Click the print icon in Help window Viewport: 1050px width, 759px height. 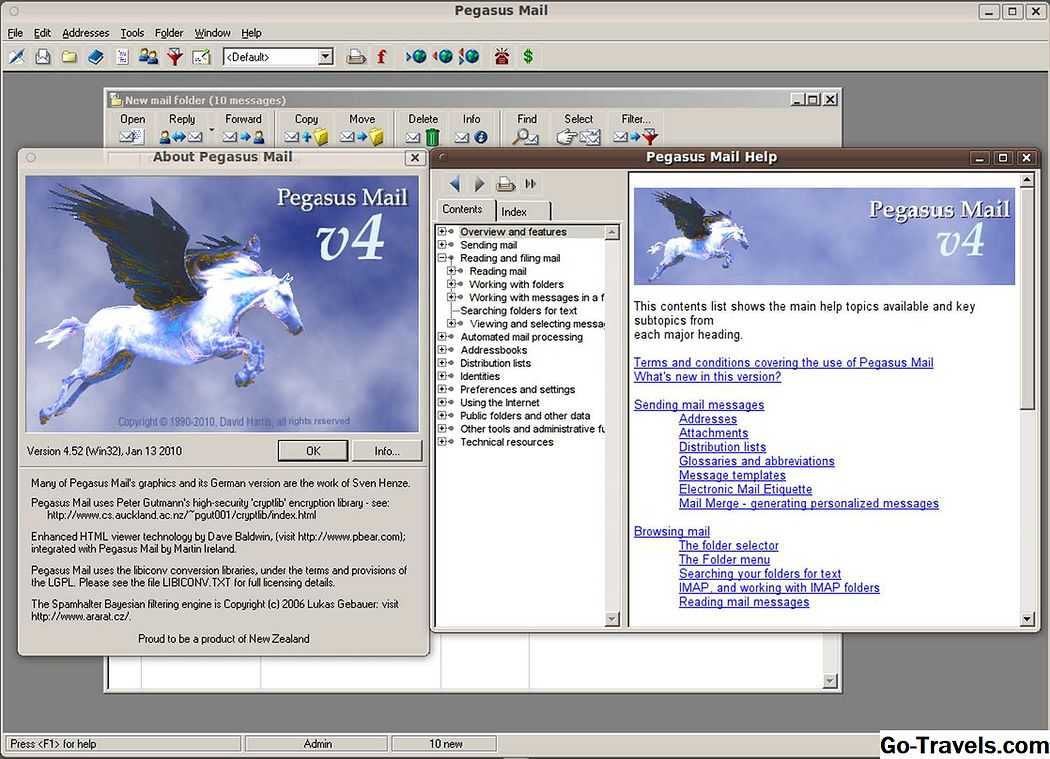tap(506, 184)
